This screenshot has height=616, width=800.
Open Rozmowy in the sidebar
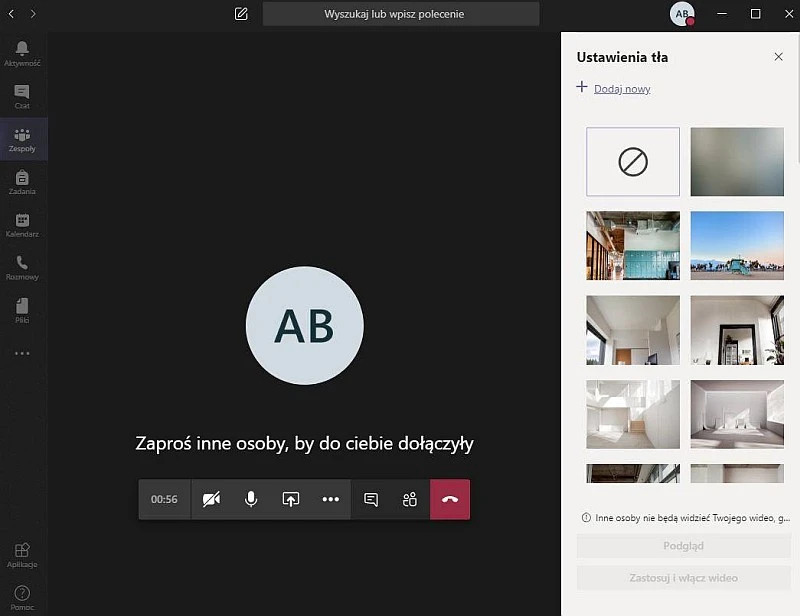click(22, 268)
